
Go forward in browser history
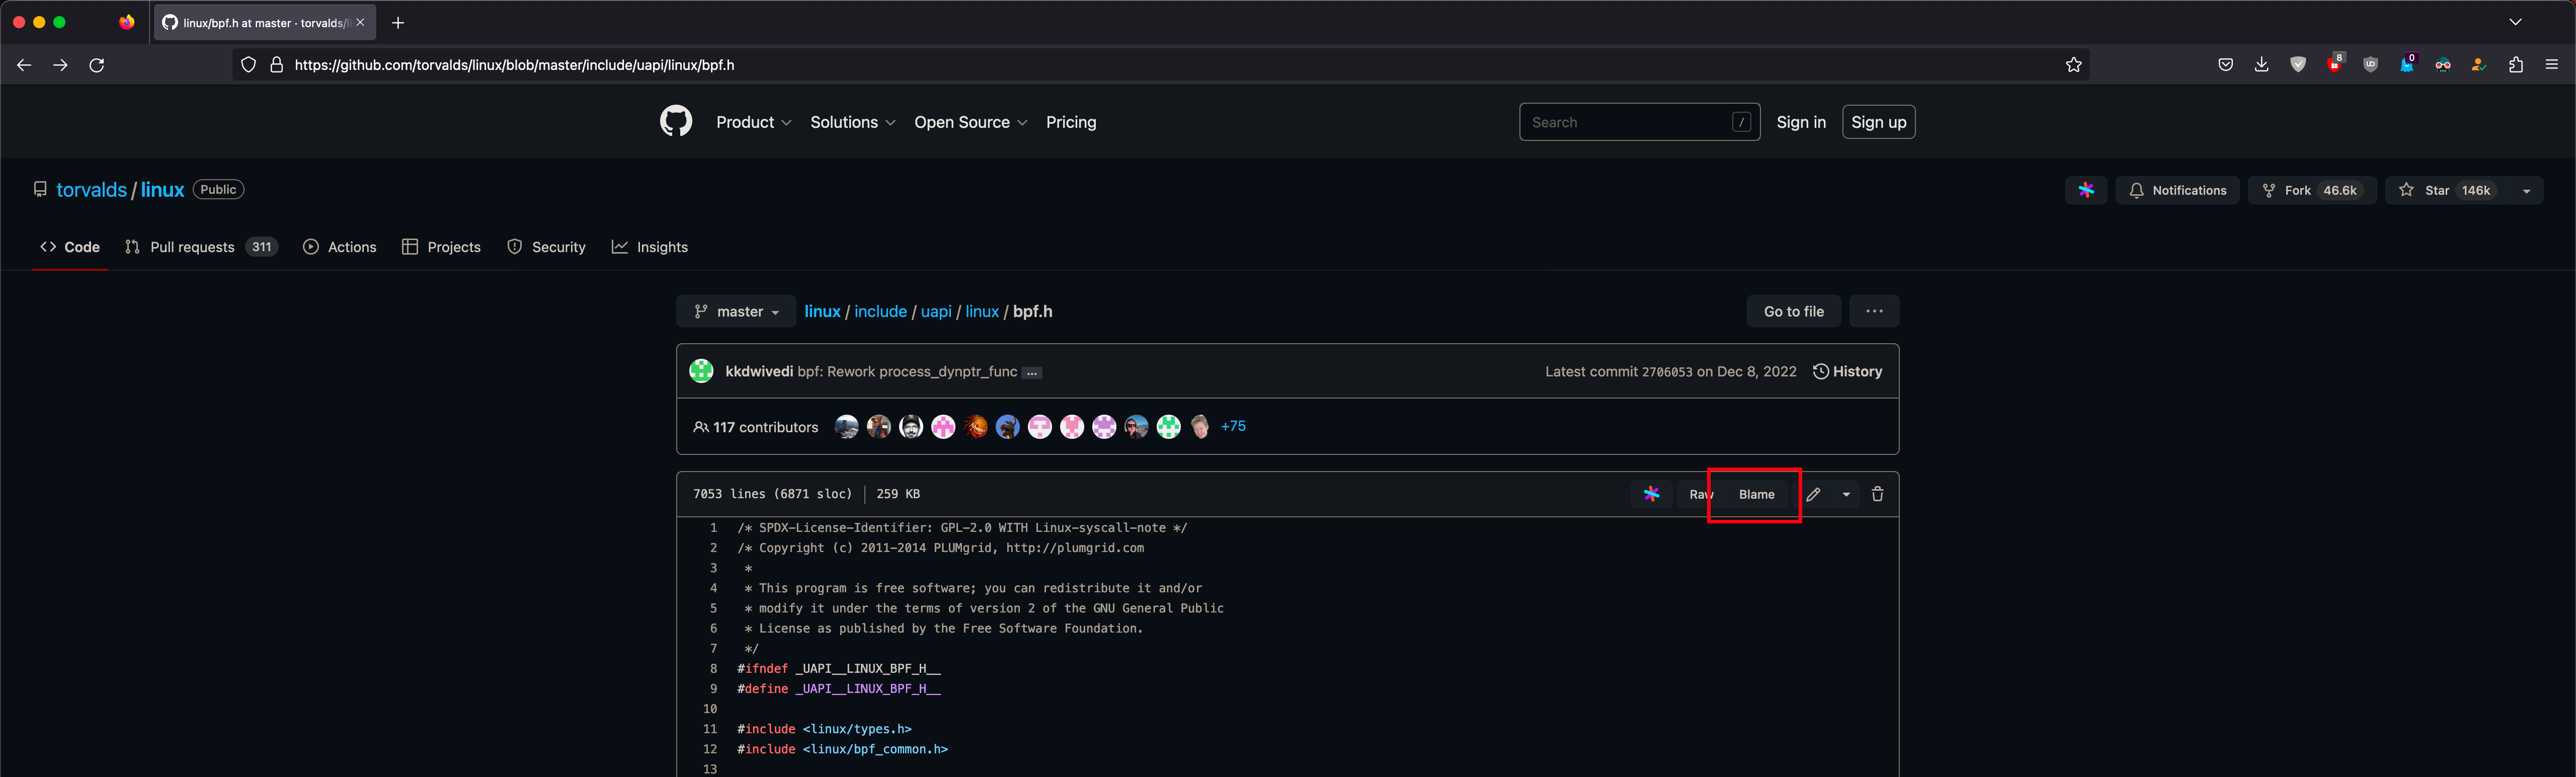(61, 65)
